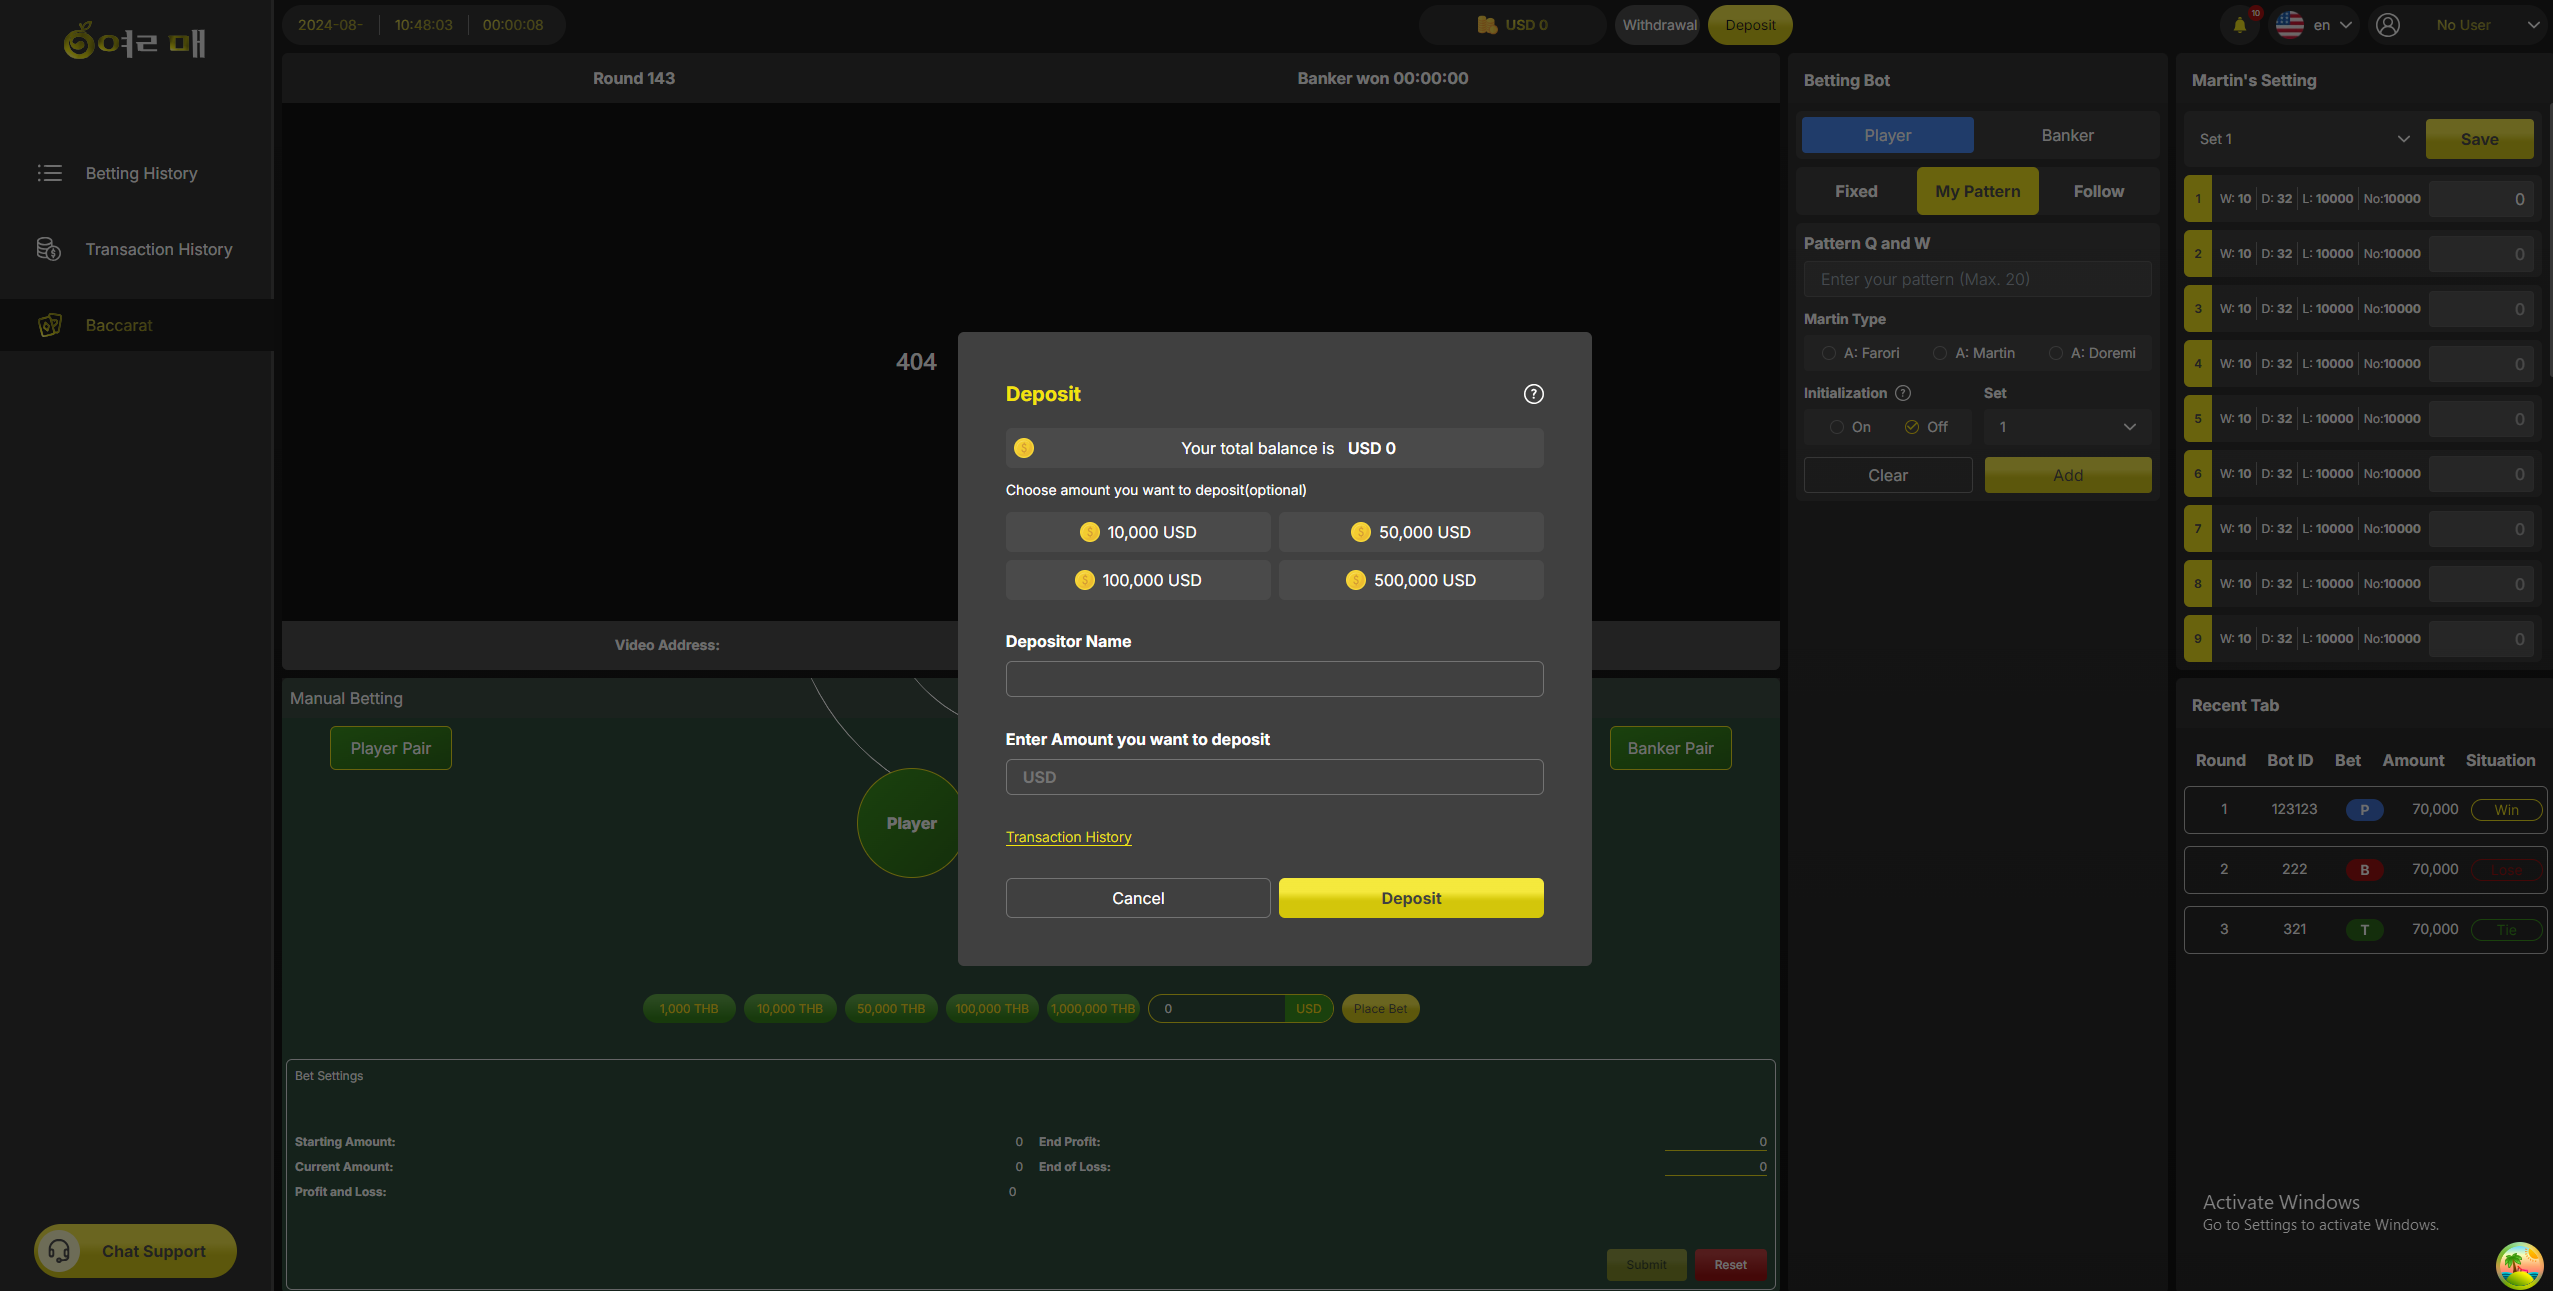Select the A: Martin radio option

click(x=1940, y=353)
